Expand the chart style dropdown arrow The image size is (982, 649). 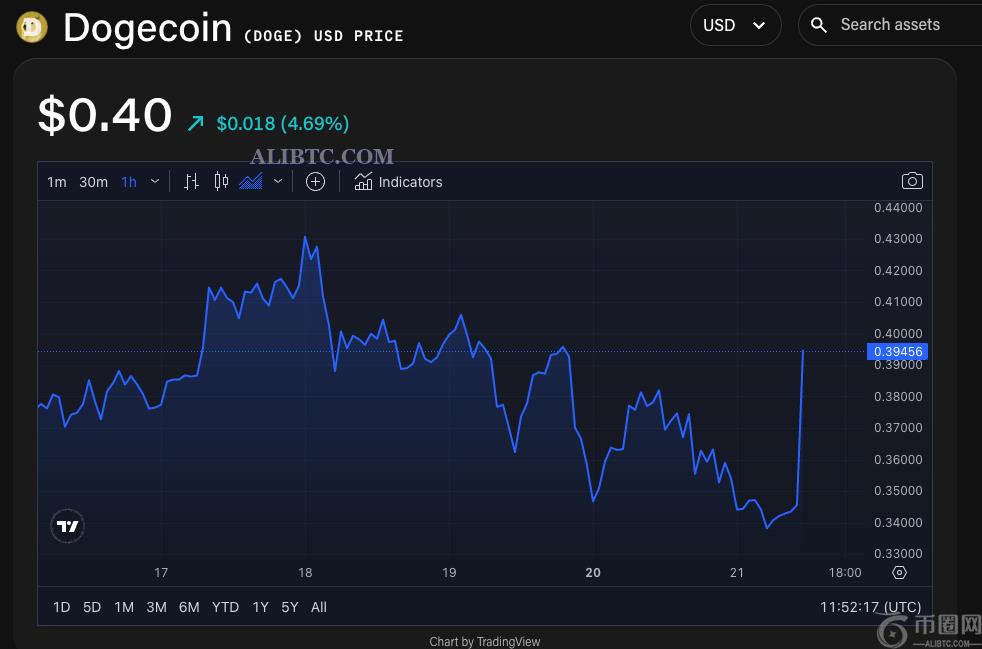tap(278, 182)
